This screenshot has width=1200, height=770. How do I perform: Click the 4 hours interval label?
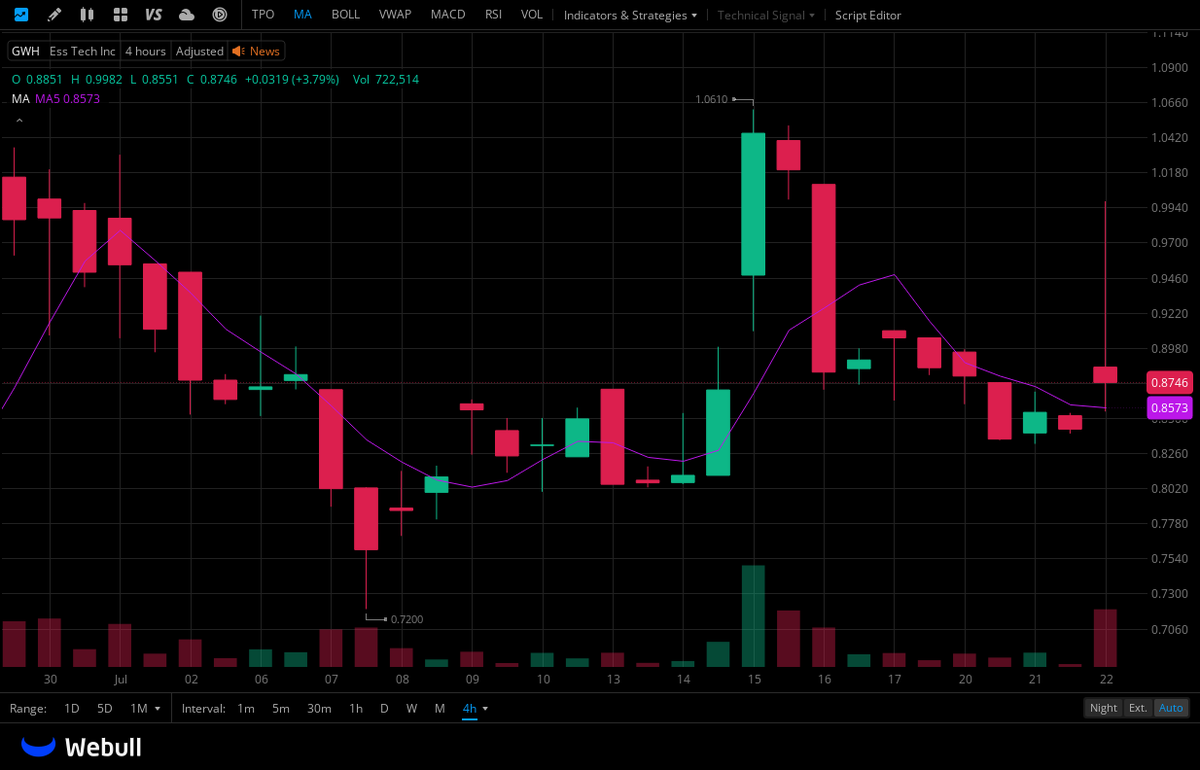pyautogui.click(x=145, y=51)
